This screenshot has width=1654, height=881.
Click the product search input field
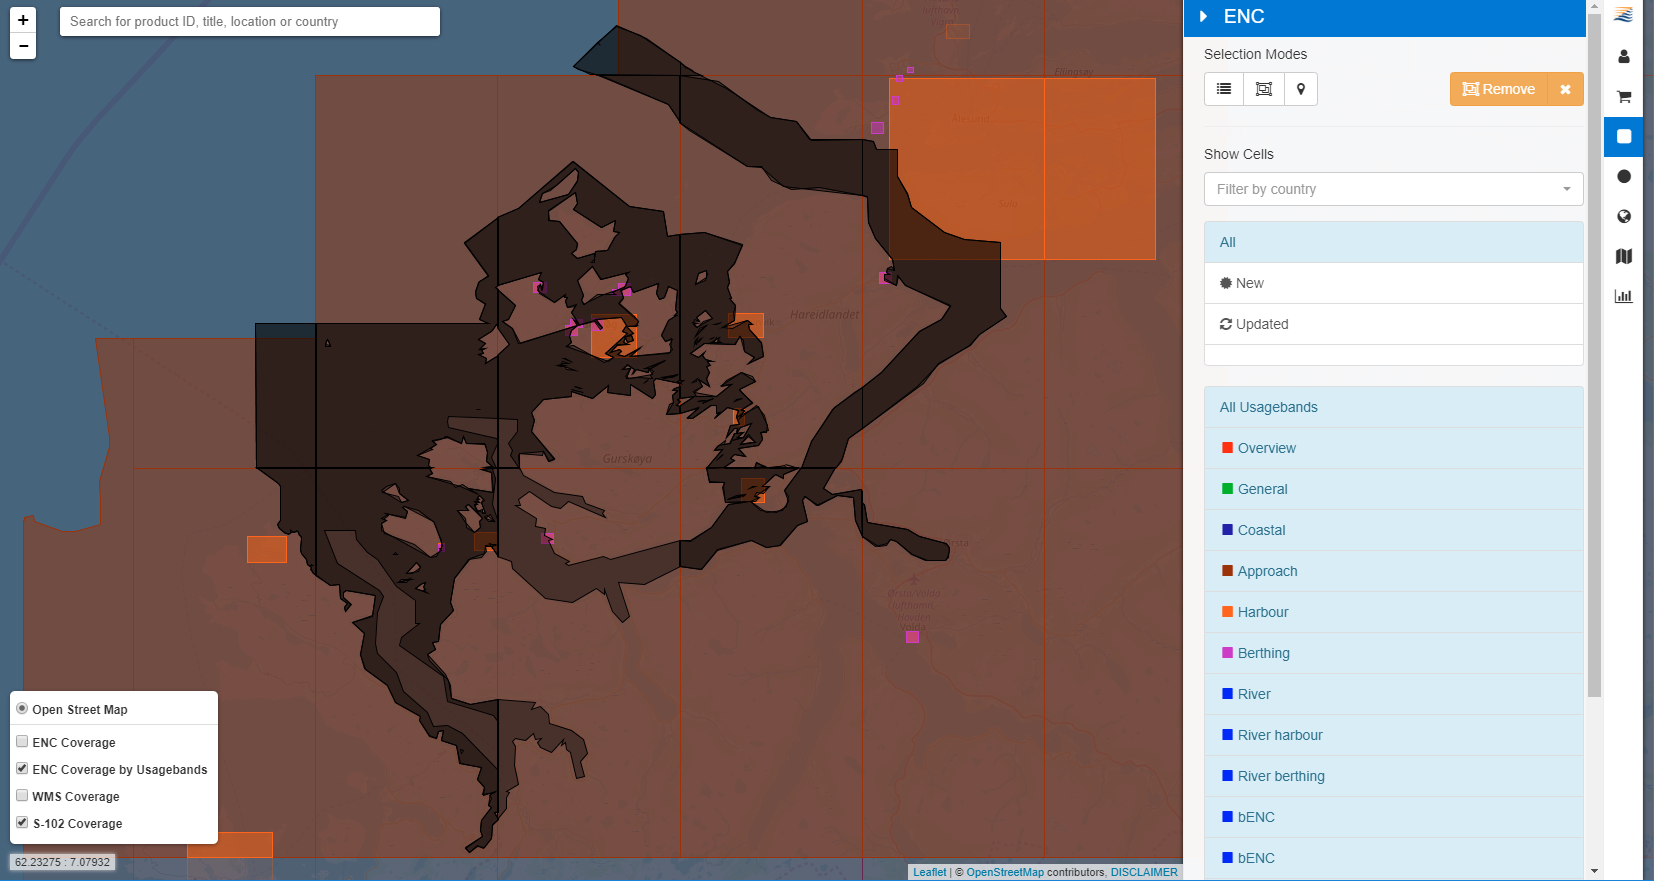coord(250,21)
